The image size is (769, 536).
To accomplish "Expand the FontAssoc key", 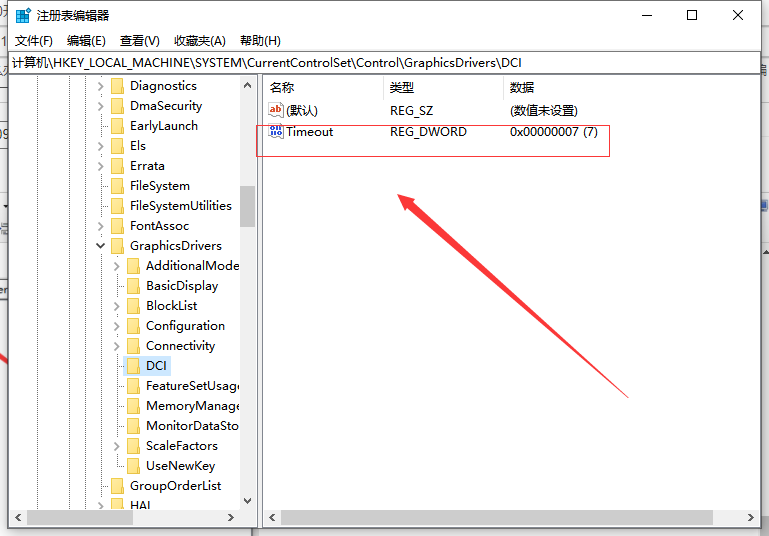I will [x=101, y=226].
